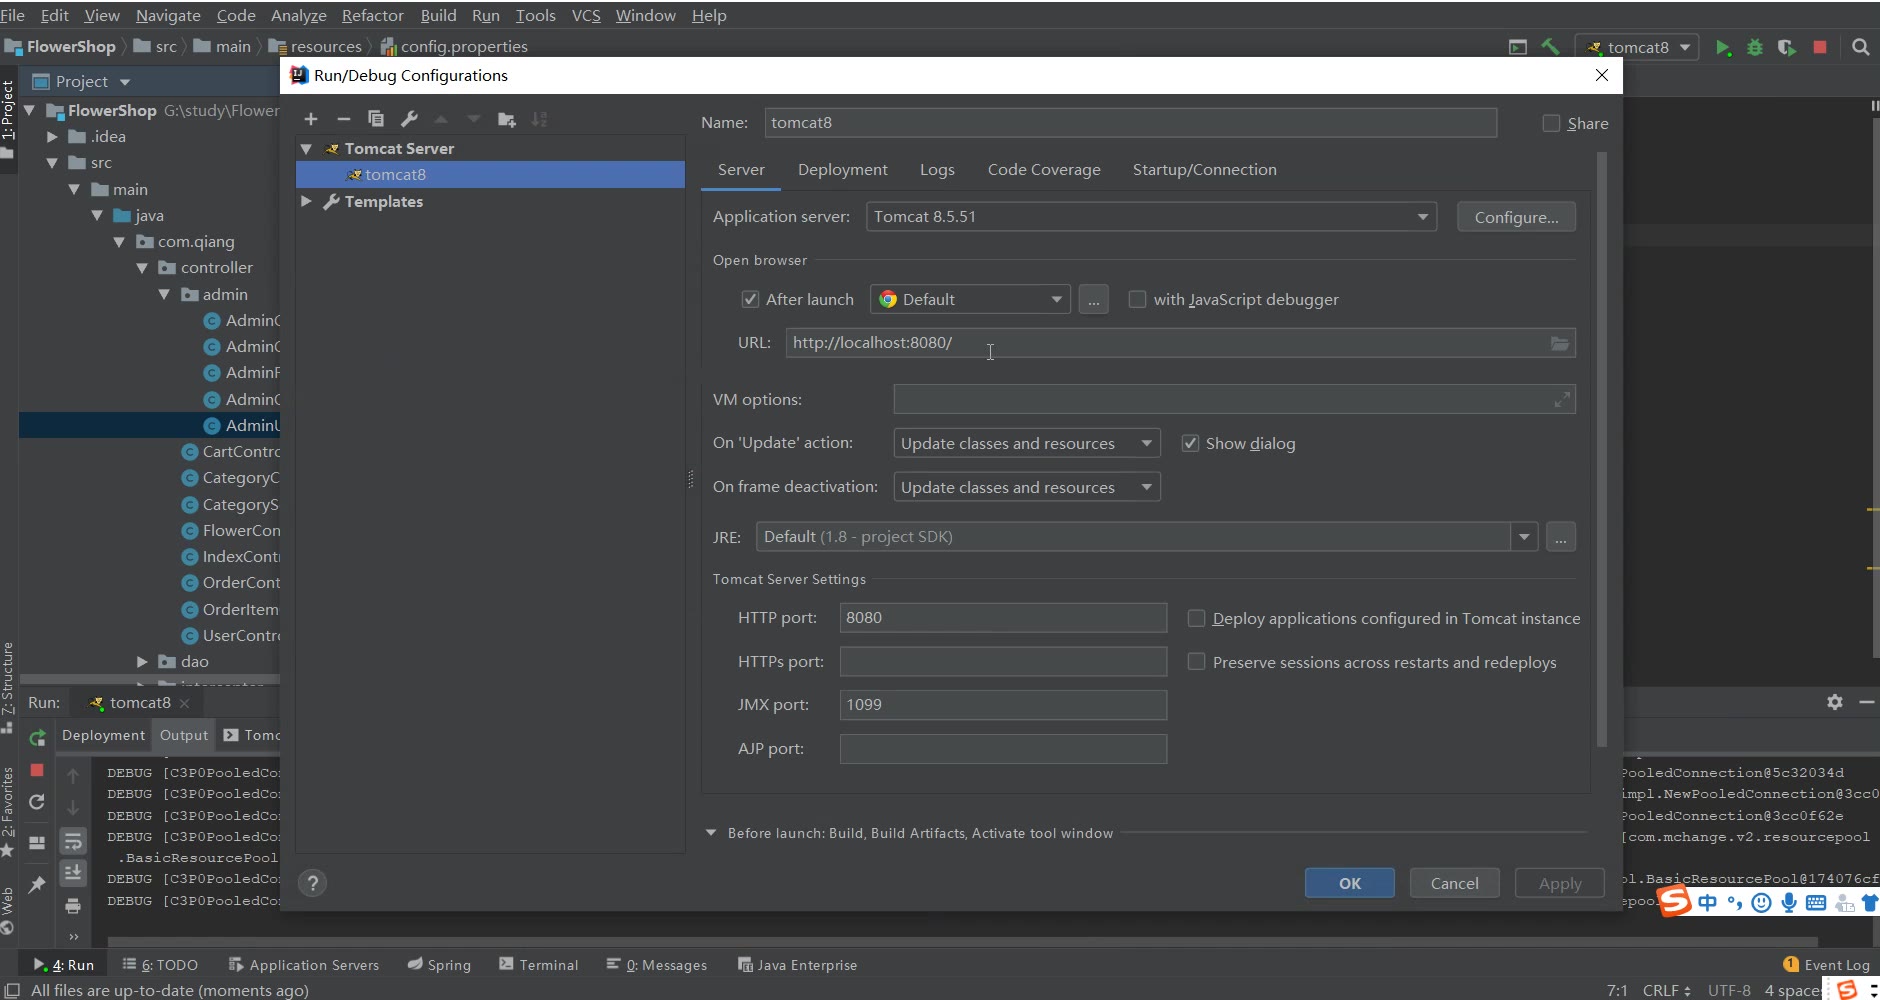Viewport: 1880px width, 1000px height.
Task: Open the JRE dropdown arrow
Action: click(x=1524, y=537)
